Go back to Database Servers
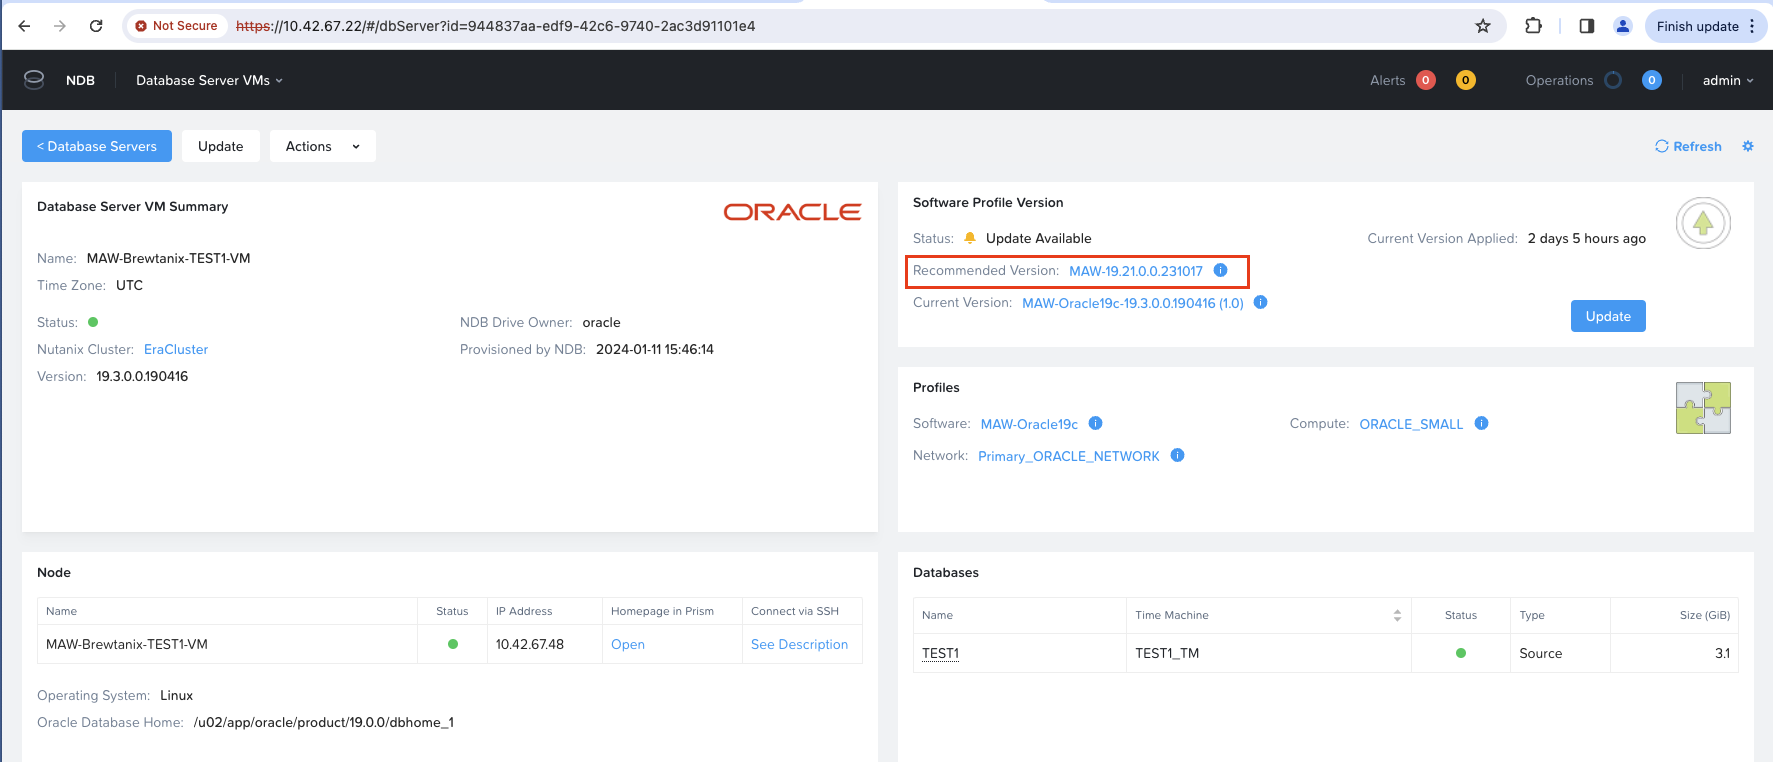Viewport: 1773px width, 762px height. pyautogui.click(x=97, y=146)
